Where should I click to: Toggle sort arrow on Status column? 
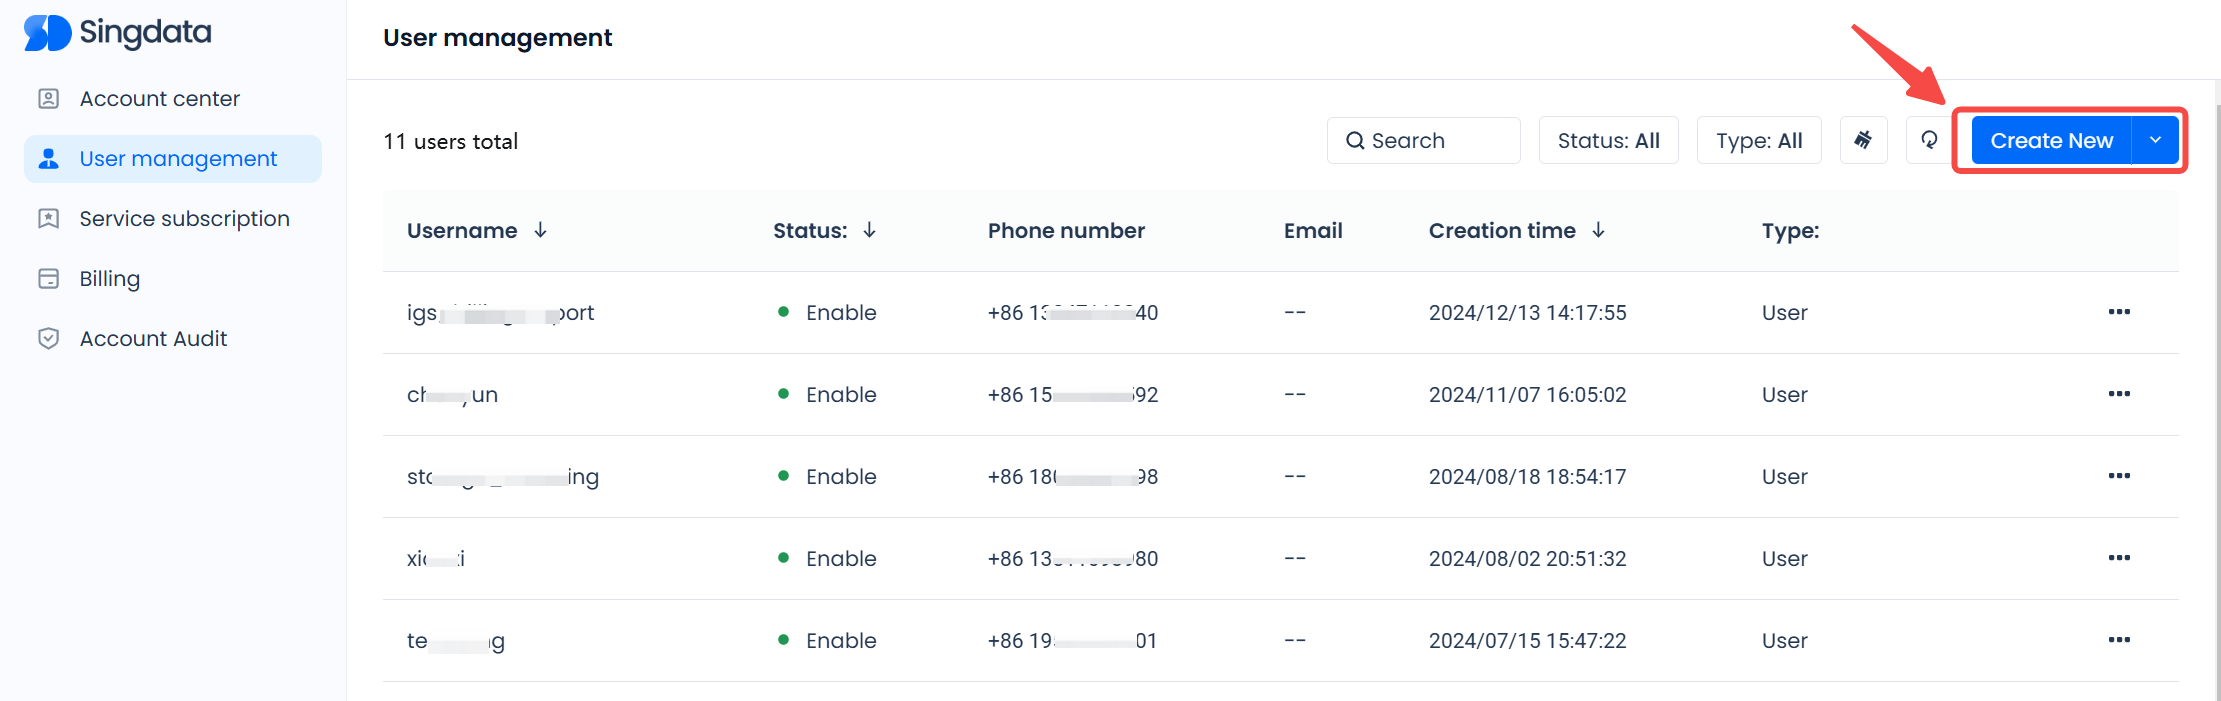869,230
